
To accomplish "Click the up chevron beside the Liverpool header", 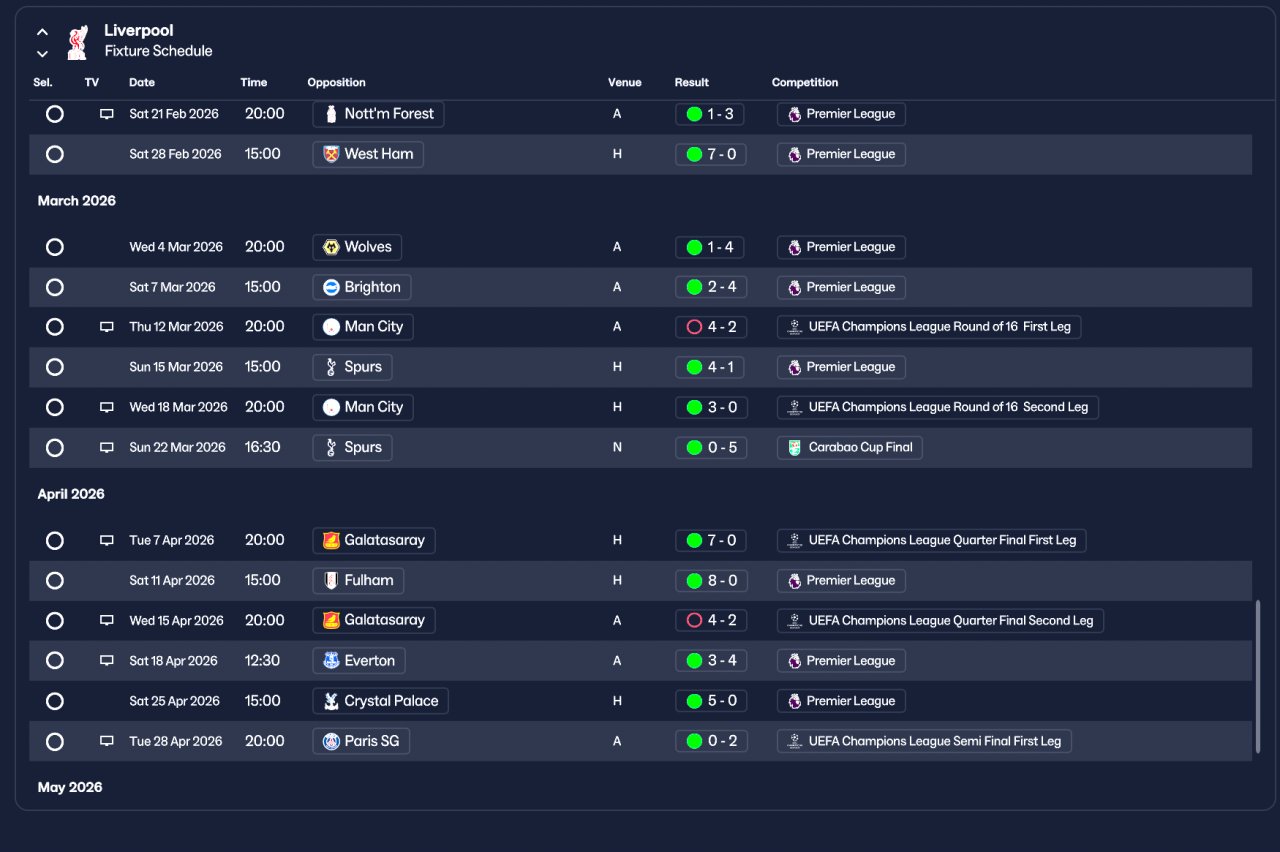I will click(42, 32).
